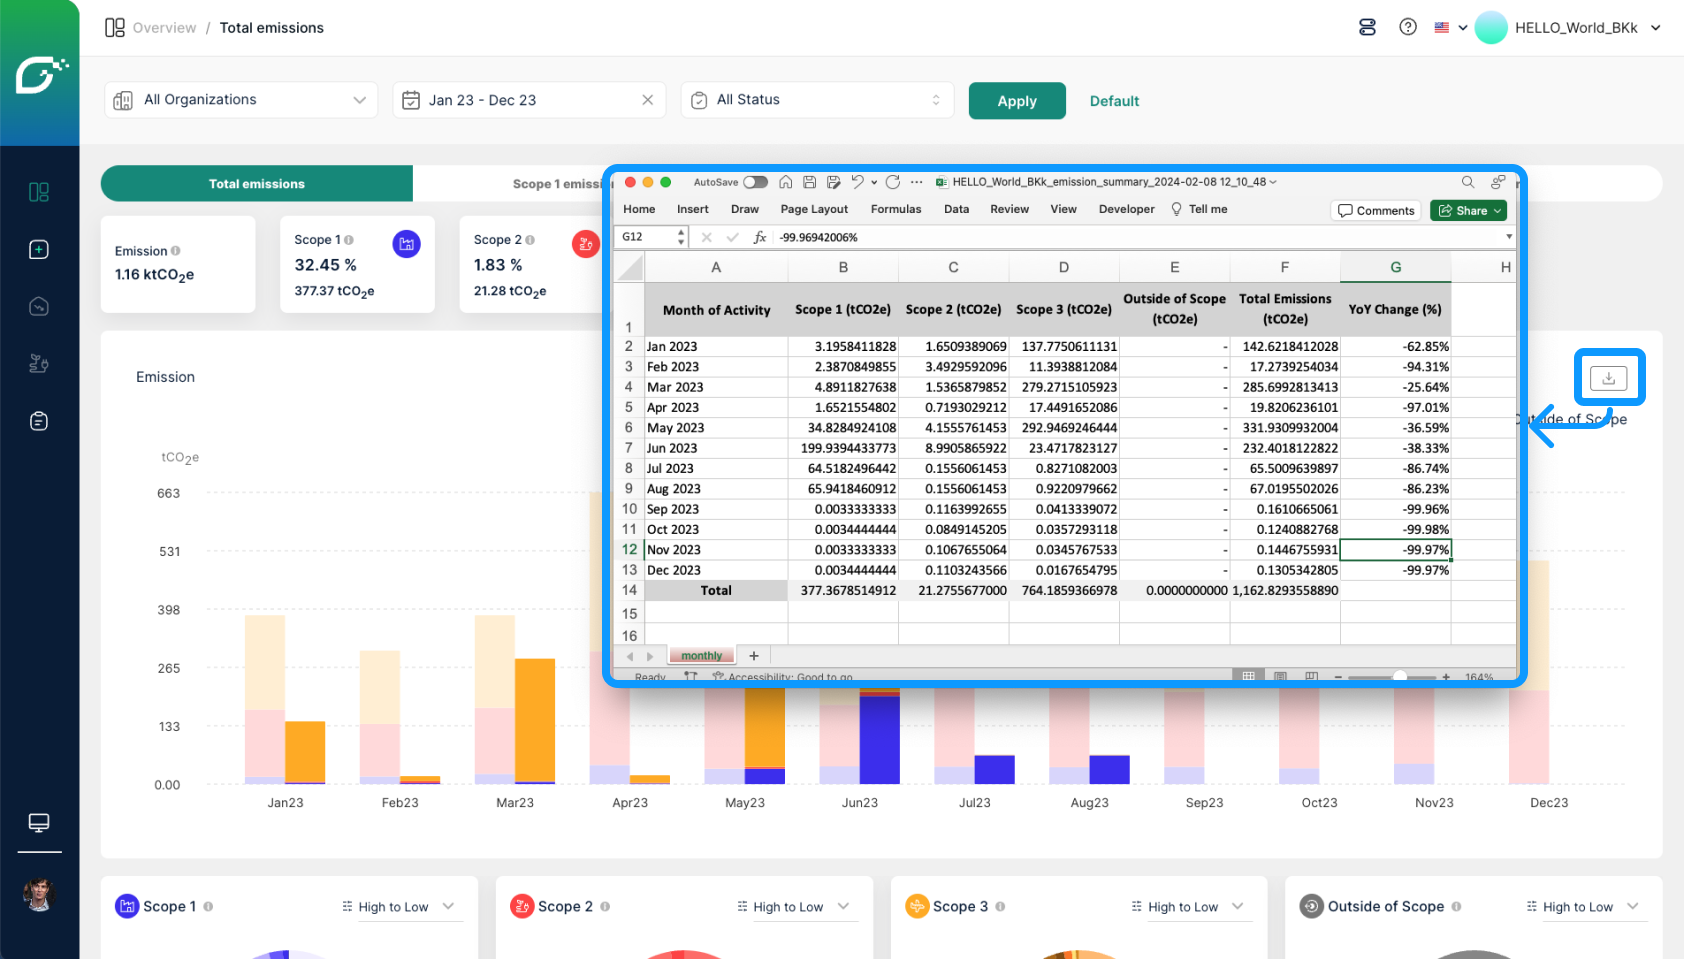Screen dimensions: 1684x959
Task: Open the clipboard report sidebar icon
Action: coord(39,421)
